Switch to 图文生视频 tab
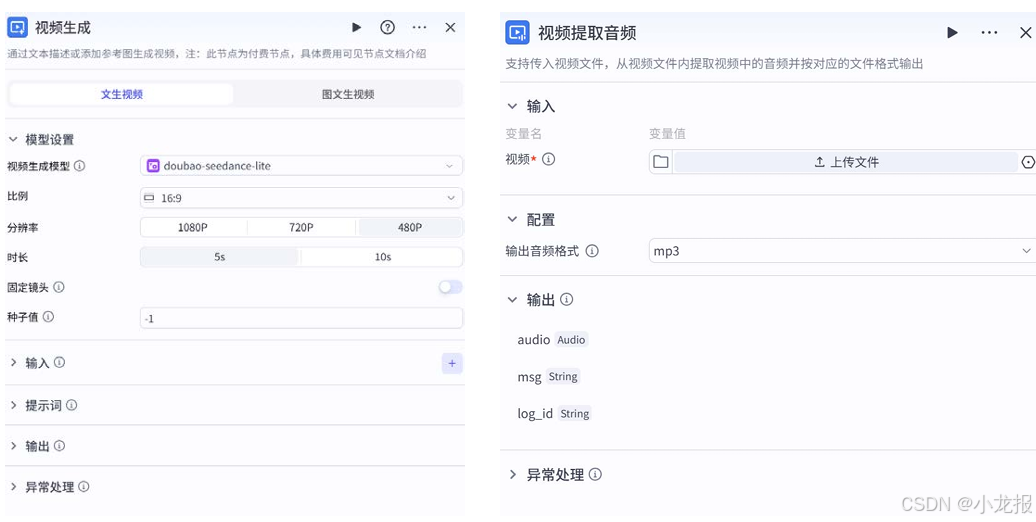This screenshot has height=522, width=1036. (x=348, y=94)
